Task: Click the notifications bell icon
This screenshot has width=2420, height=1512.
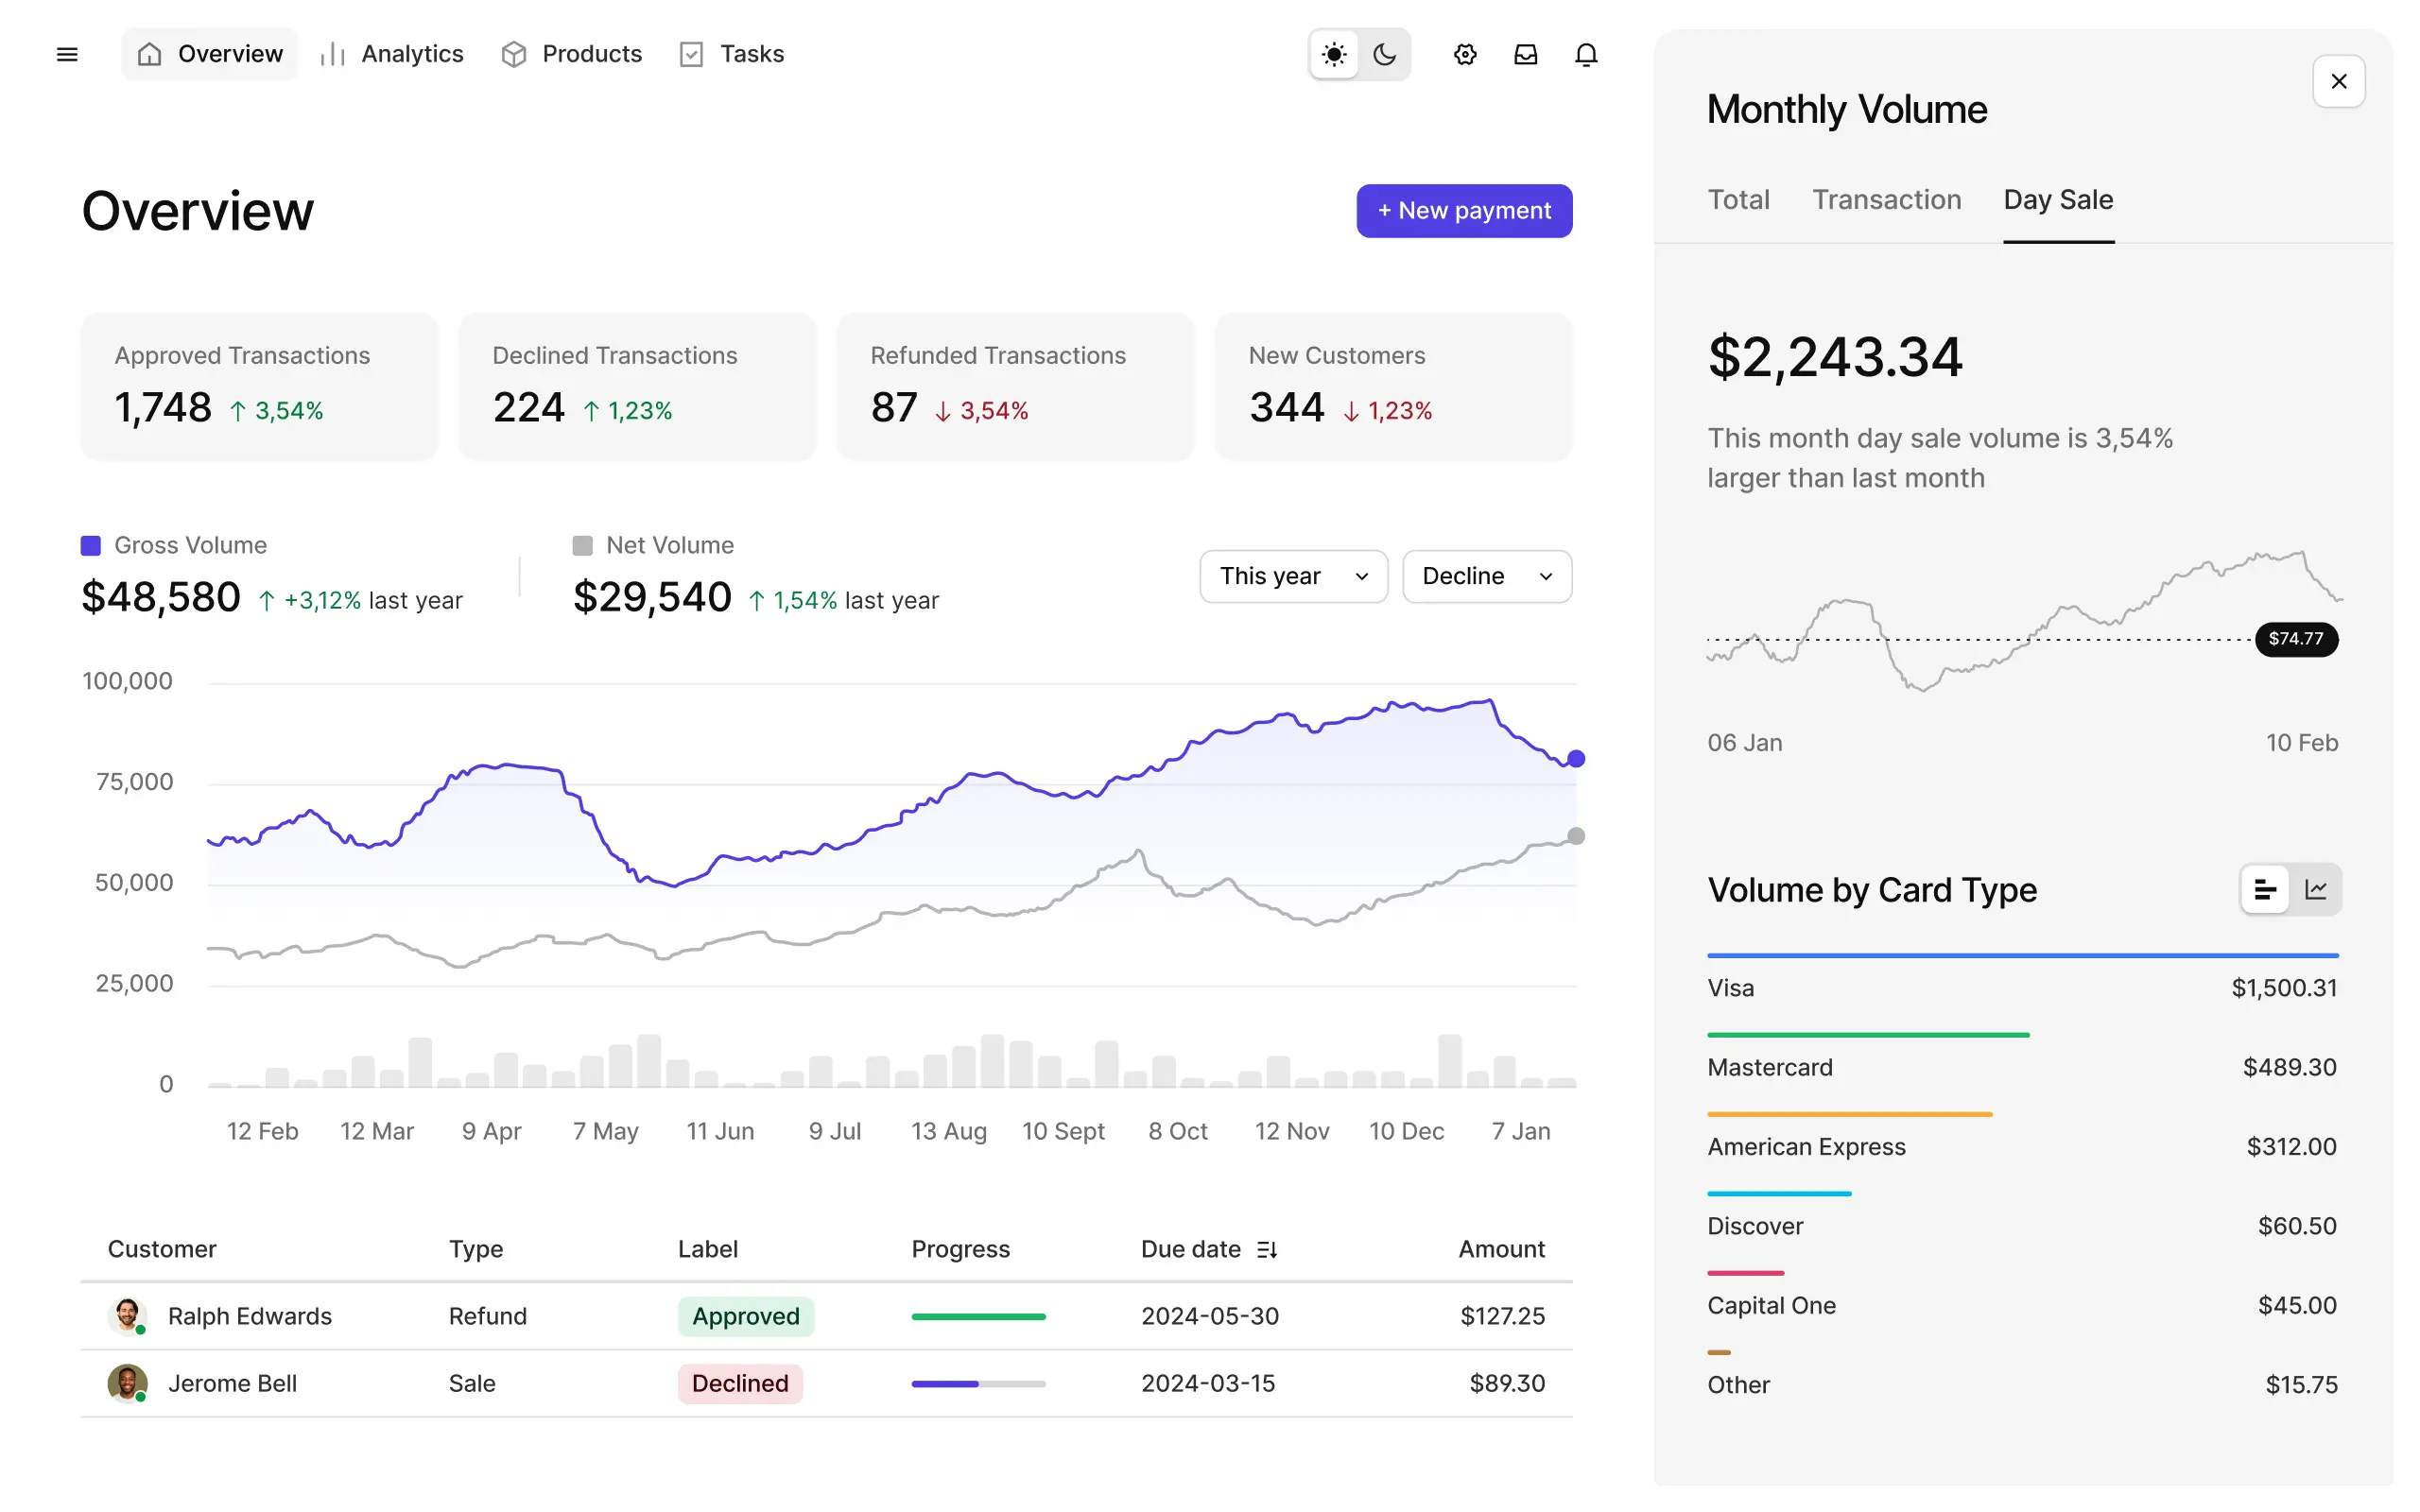Action: [1586, 54]
